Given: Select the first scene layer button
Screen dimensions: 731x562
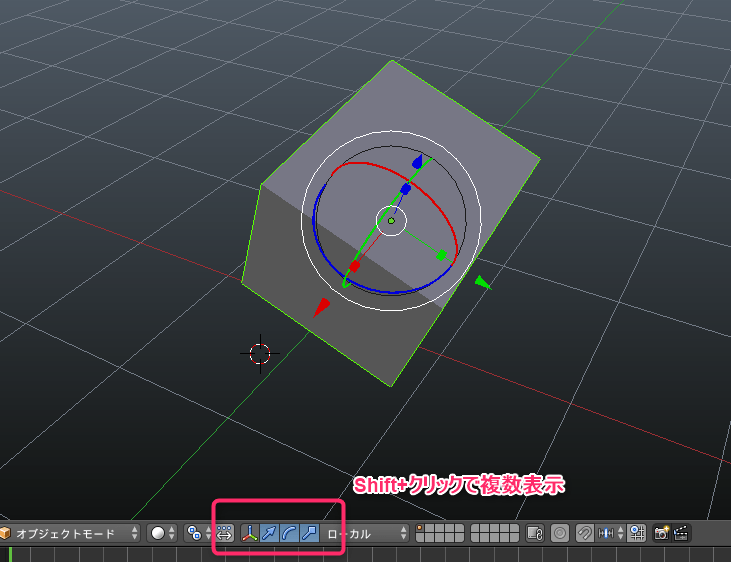Looking at the screenshot, I should click(422, 529).
